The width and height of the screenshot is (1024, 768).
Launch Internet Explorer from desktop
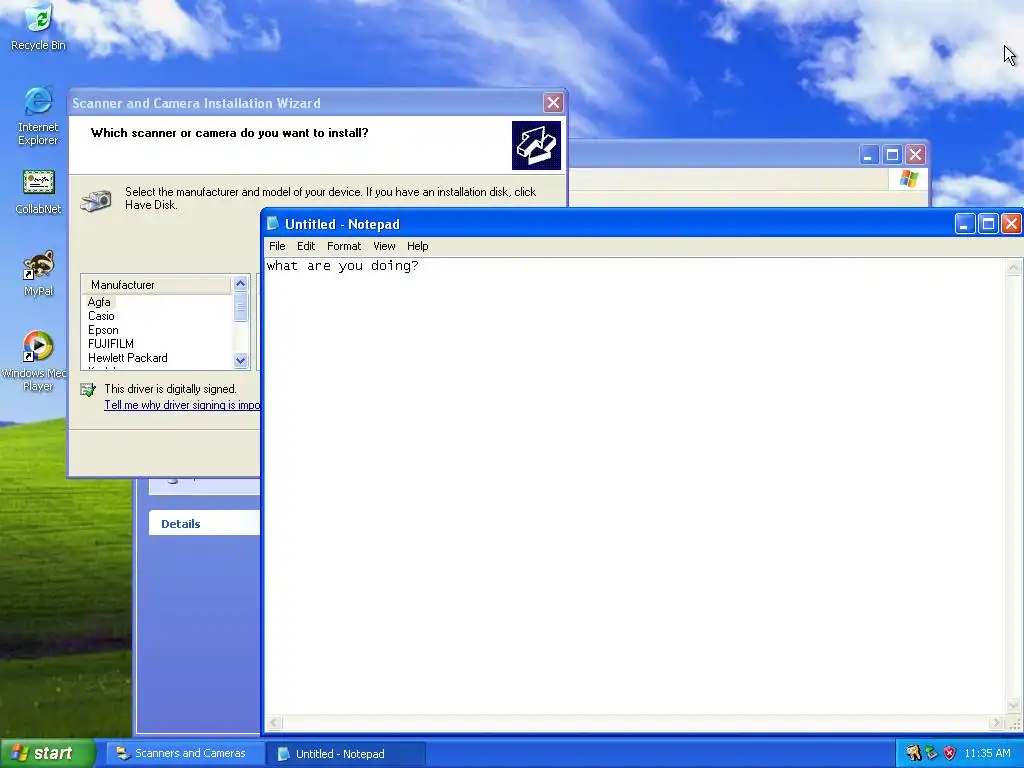coord(39,116)
